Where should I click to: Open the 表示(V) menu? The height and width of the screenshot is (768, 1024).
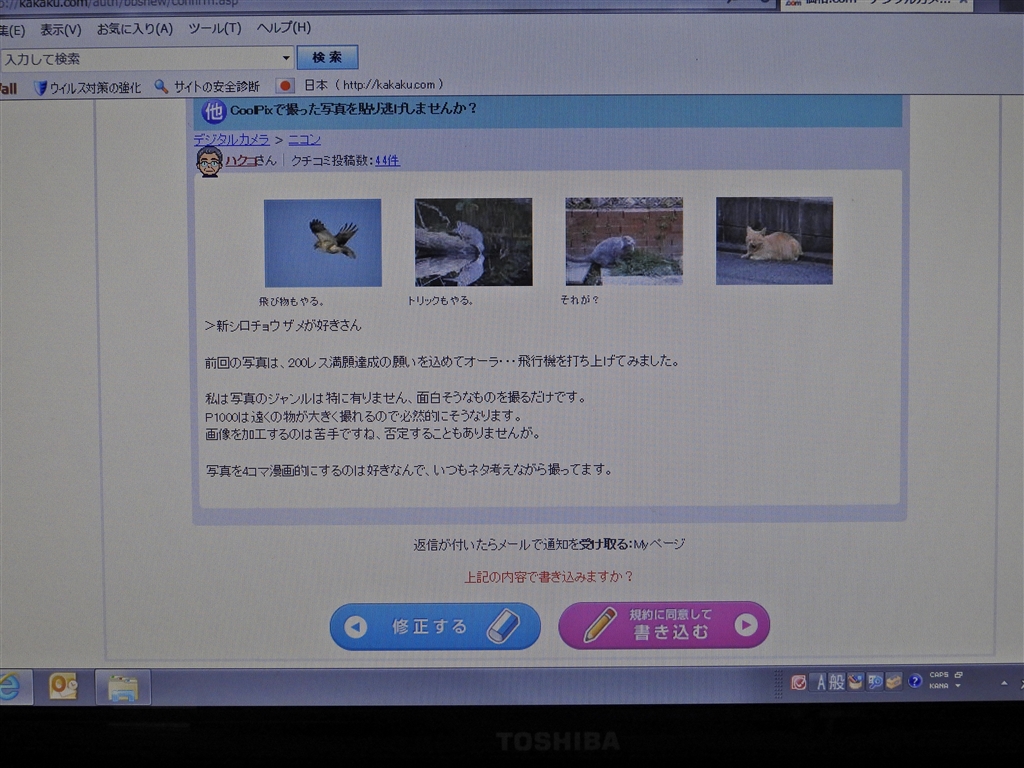tap(61, 29)
